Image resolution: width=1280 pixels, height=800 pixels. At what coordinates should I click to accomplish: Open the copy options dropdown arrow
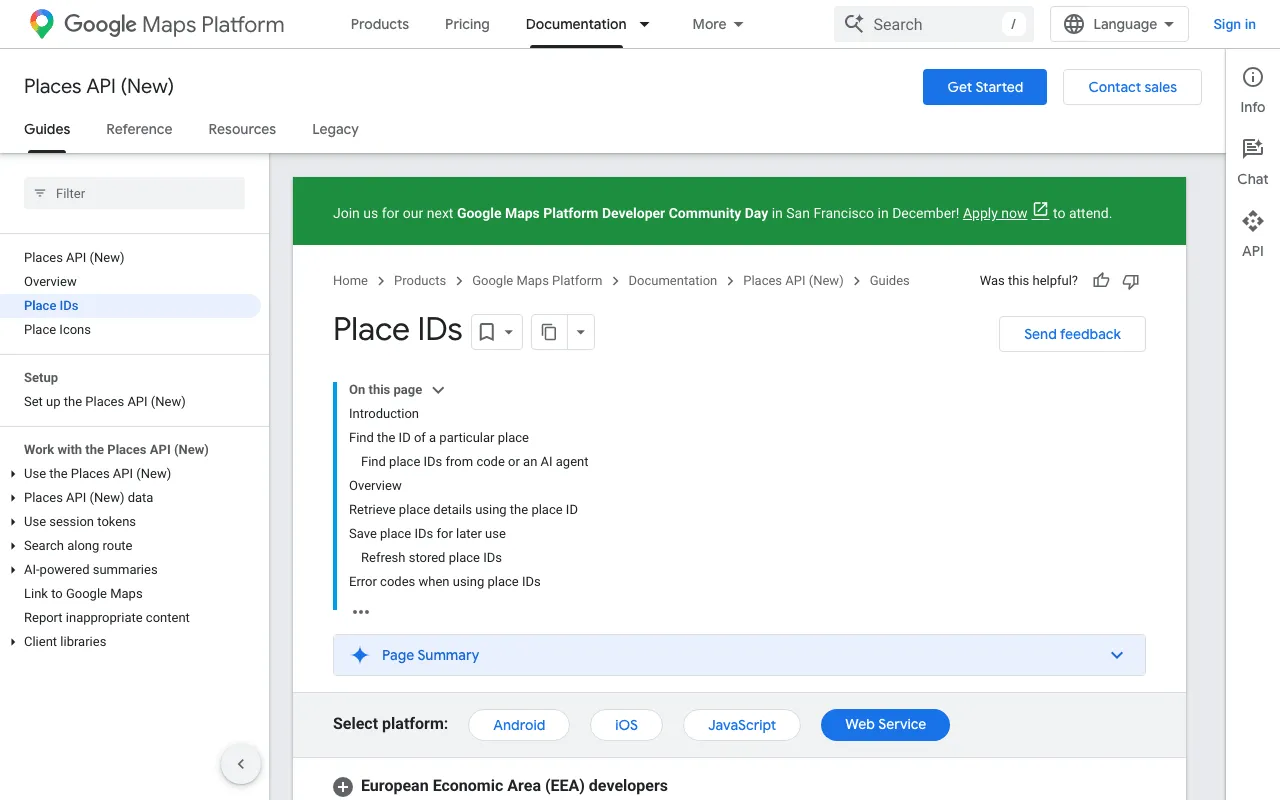(581, 332)
